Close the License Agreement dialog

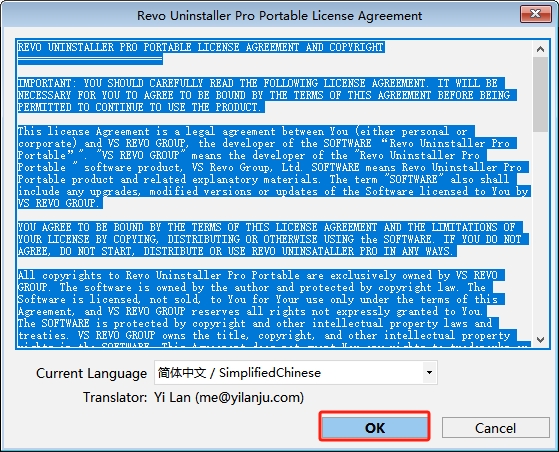pyautogui.click(x=536, y=14)
